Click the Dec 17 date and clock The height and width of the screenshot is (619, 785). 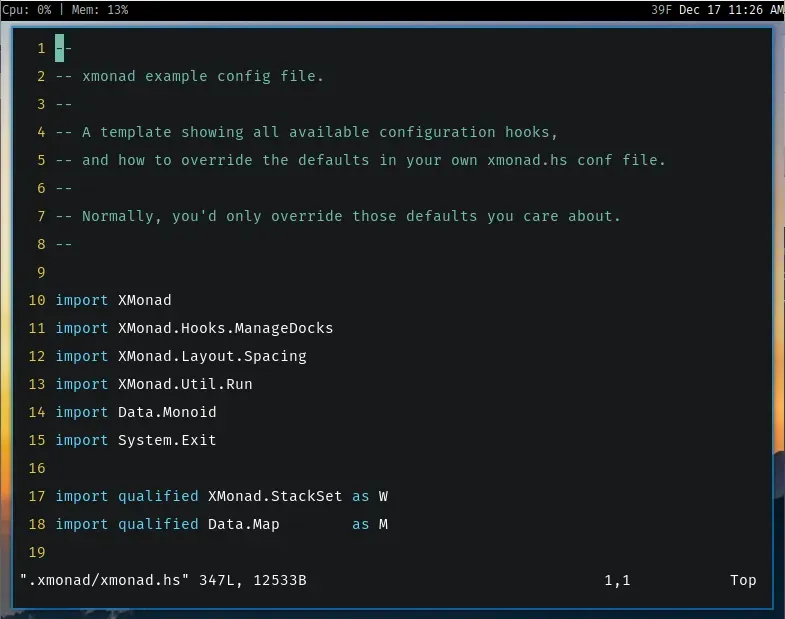tap(732, 10)
